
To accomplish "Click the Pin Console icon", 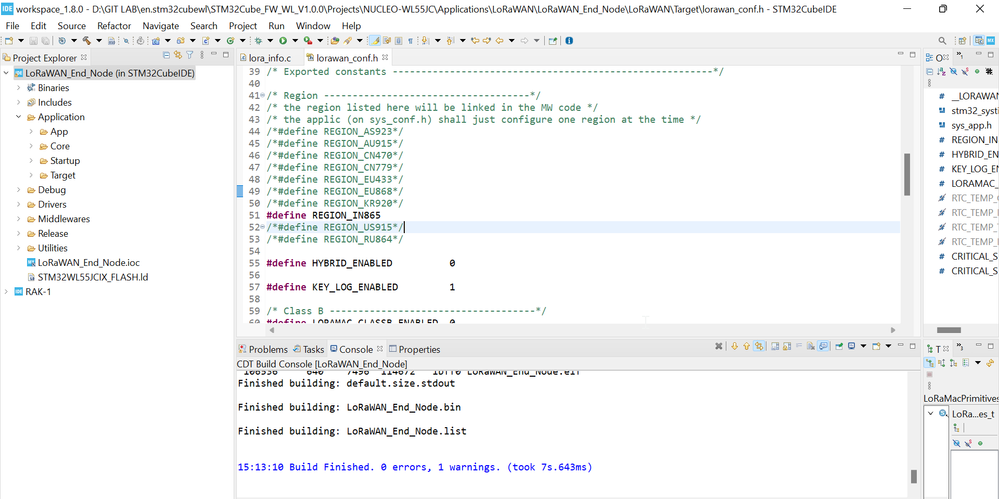I will [x=839, y=346].
